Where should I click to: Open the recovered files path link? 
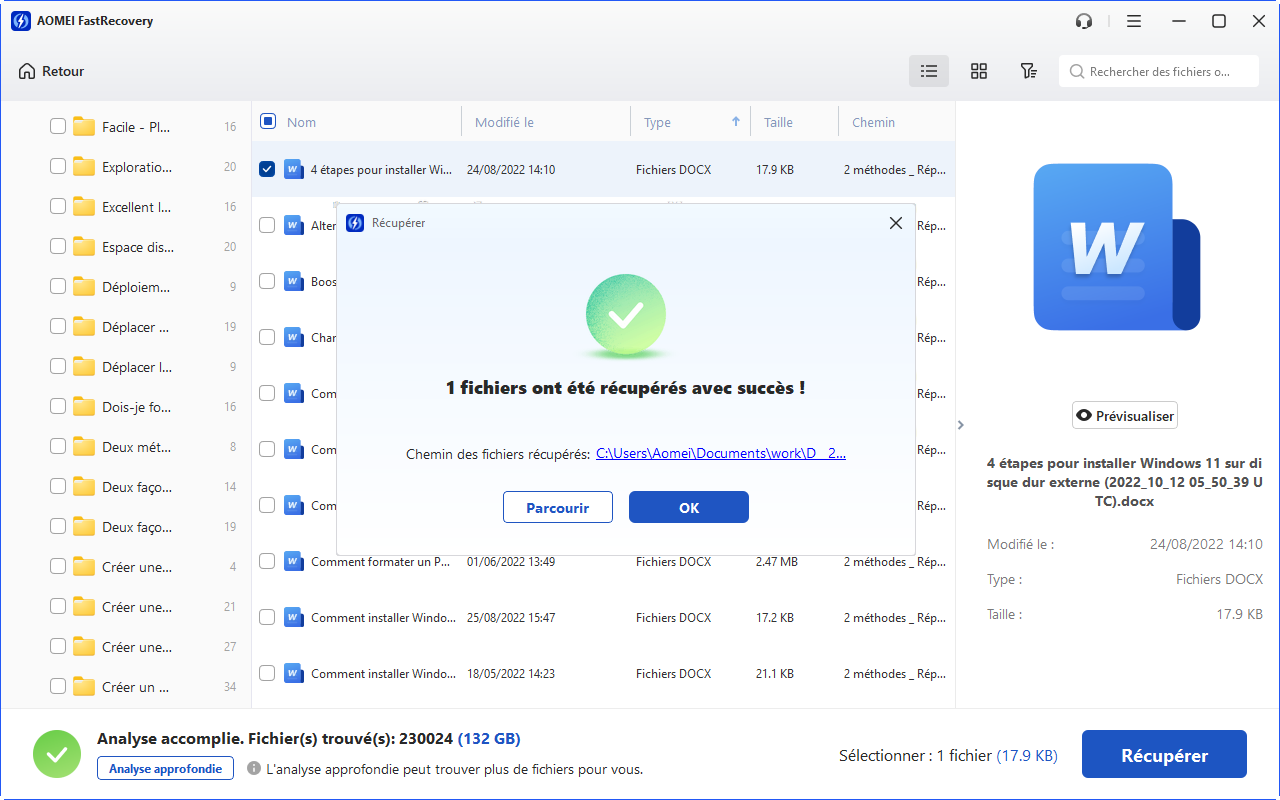721,453
